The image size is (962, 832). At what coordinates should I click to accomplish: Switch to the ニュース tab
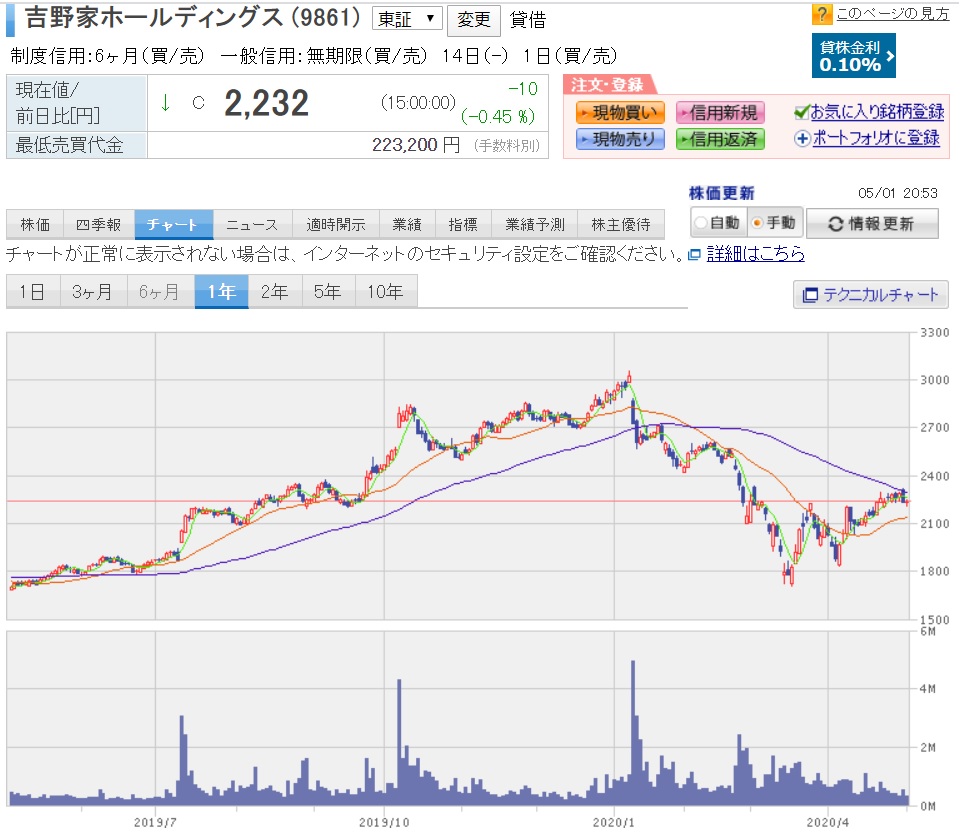pyautogui.click(x=252, y=225)
